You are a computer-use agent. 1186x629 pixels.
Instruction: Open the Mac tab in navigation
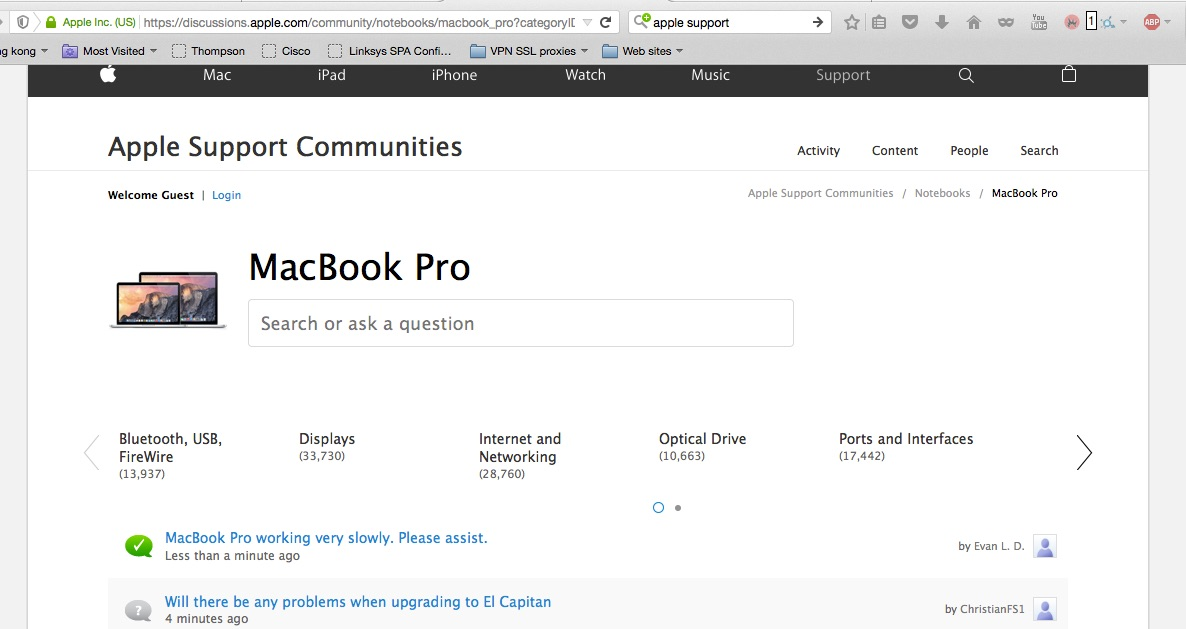point(217,75)
